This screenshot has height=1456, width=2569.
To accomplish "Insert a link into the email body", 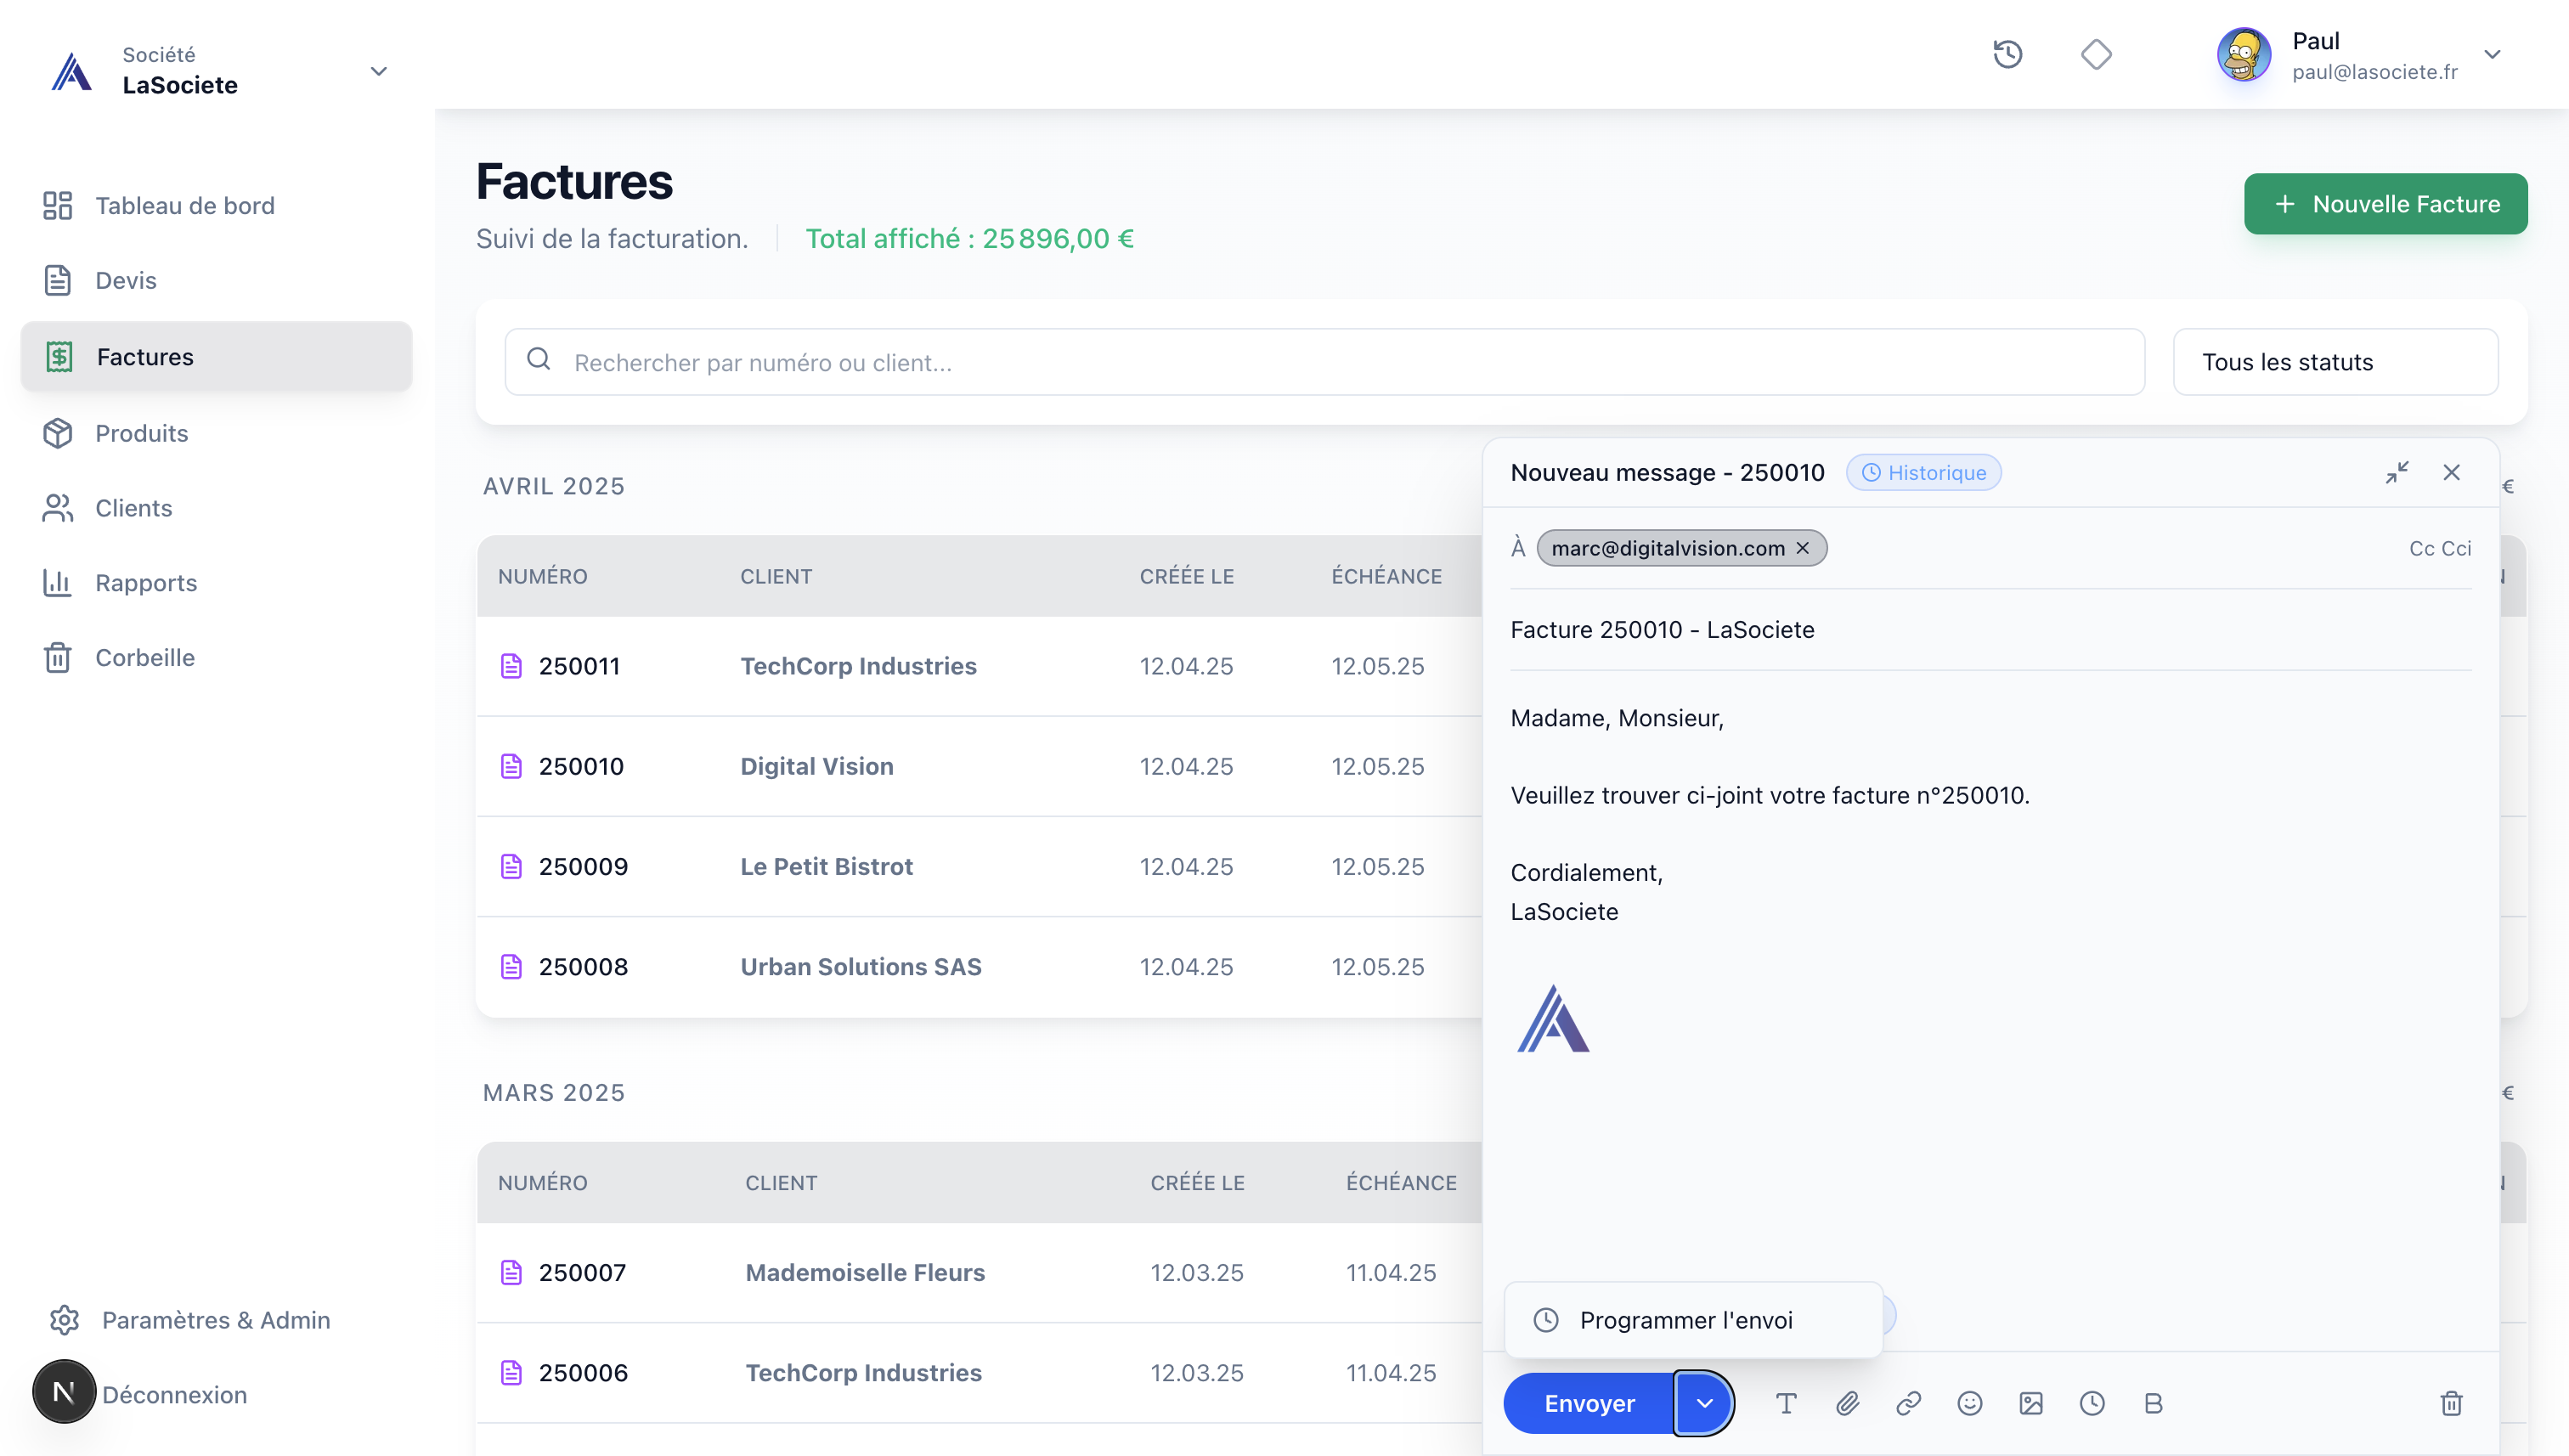I will coord(1908,1403).
